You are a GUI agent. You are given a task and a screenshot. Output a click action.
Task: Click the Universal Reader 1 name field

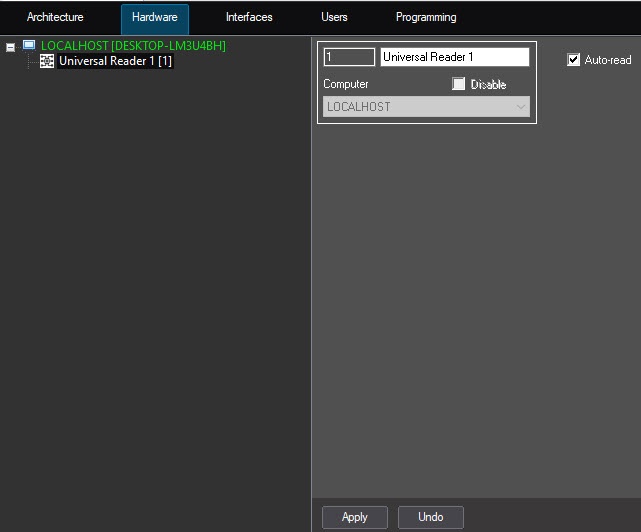(455, 57)
